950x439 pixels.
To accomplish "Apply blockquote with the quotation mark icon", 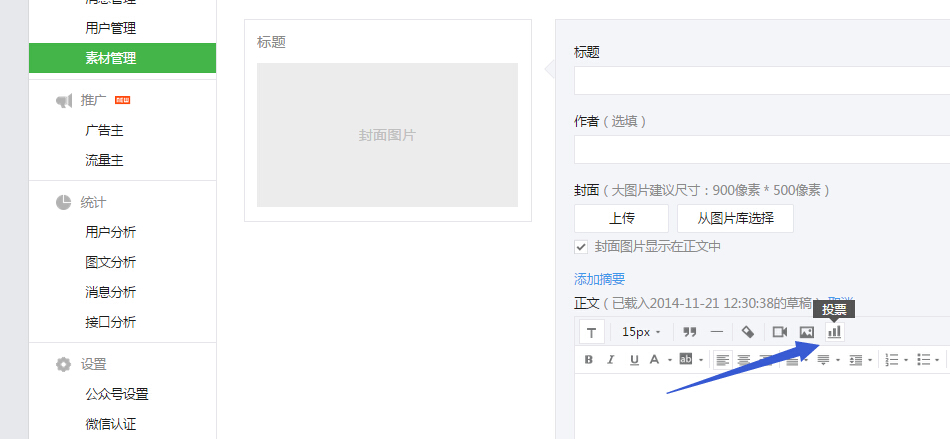I will (x=689, y=331).
